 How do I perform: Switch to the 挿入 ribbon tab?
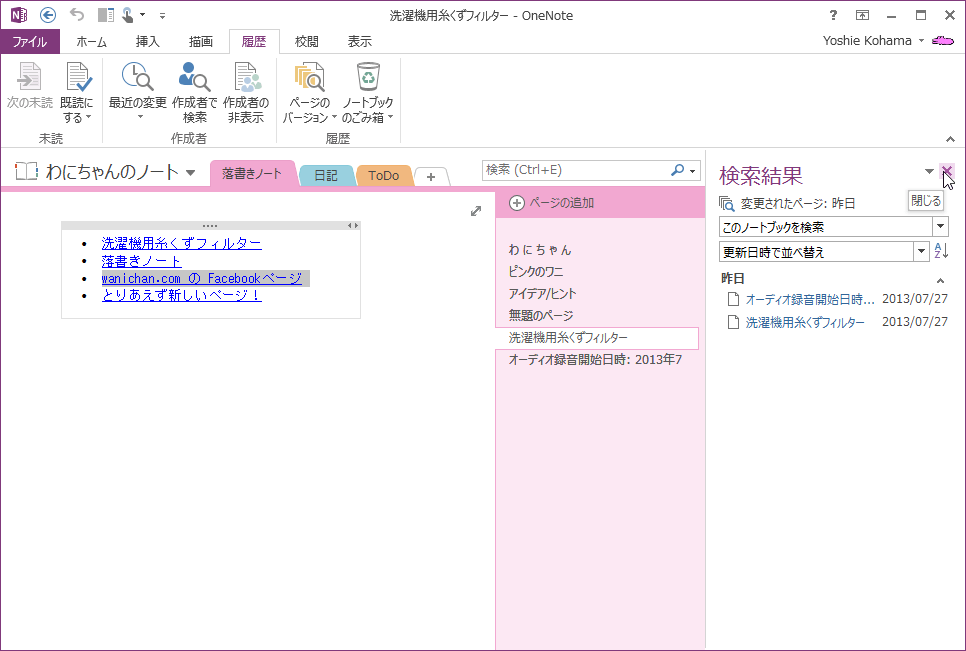(148, 41)
